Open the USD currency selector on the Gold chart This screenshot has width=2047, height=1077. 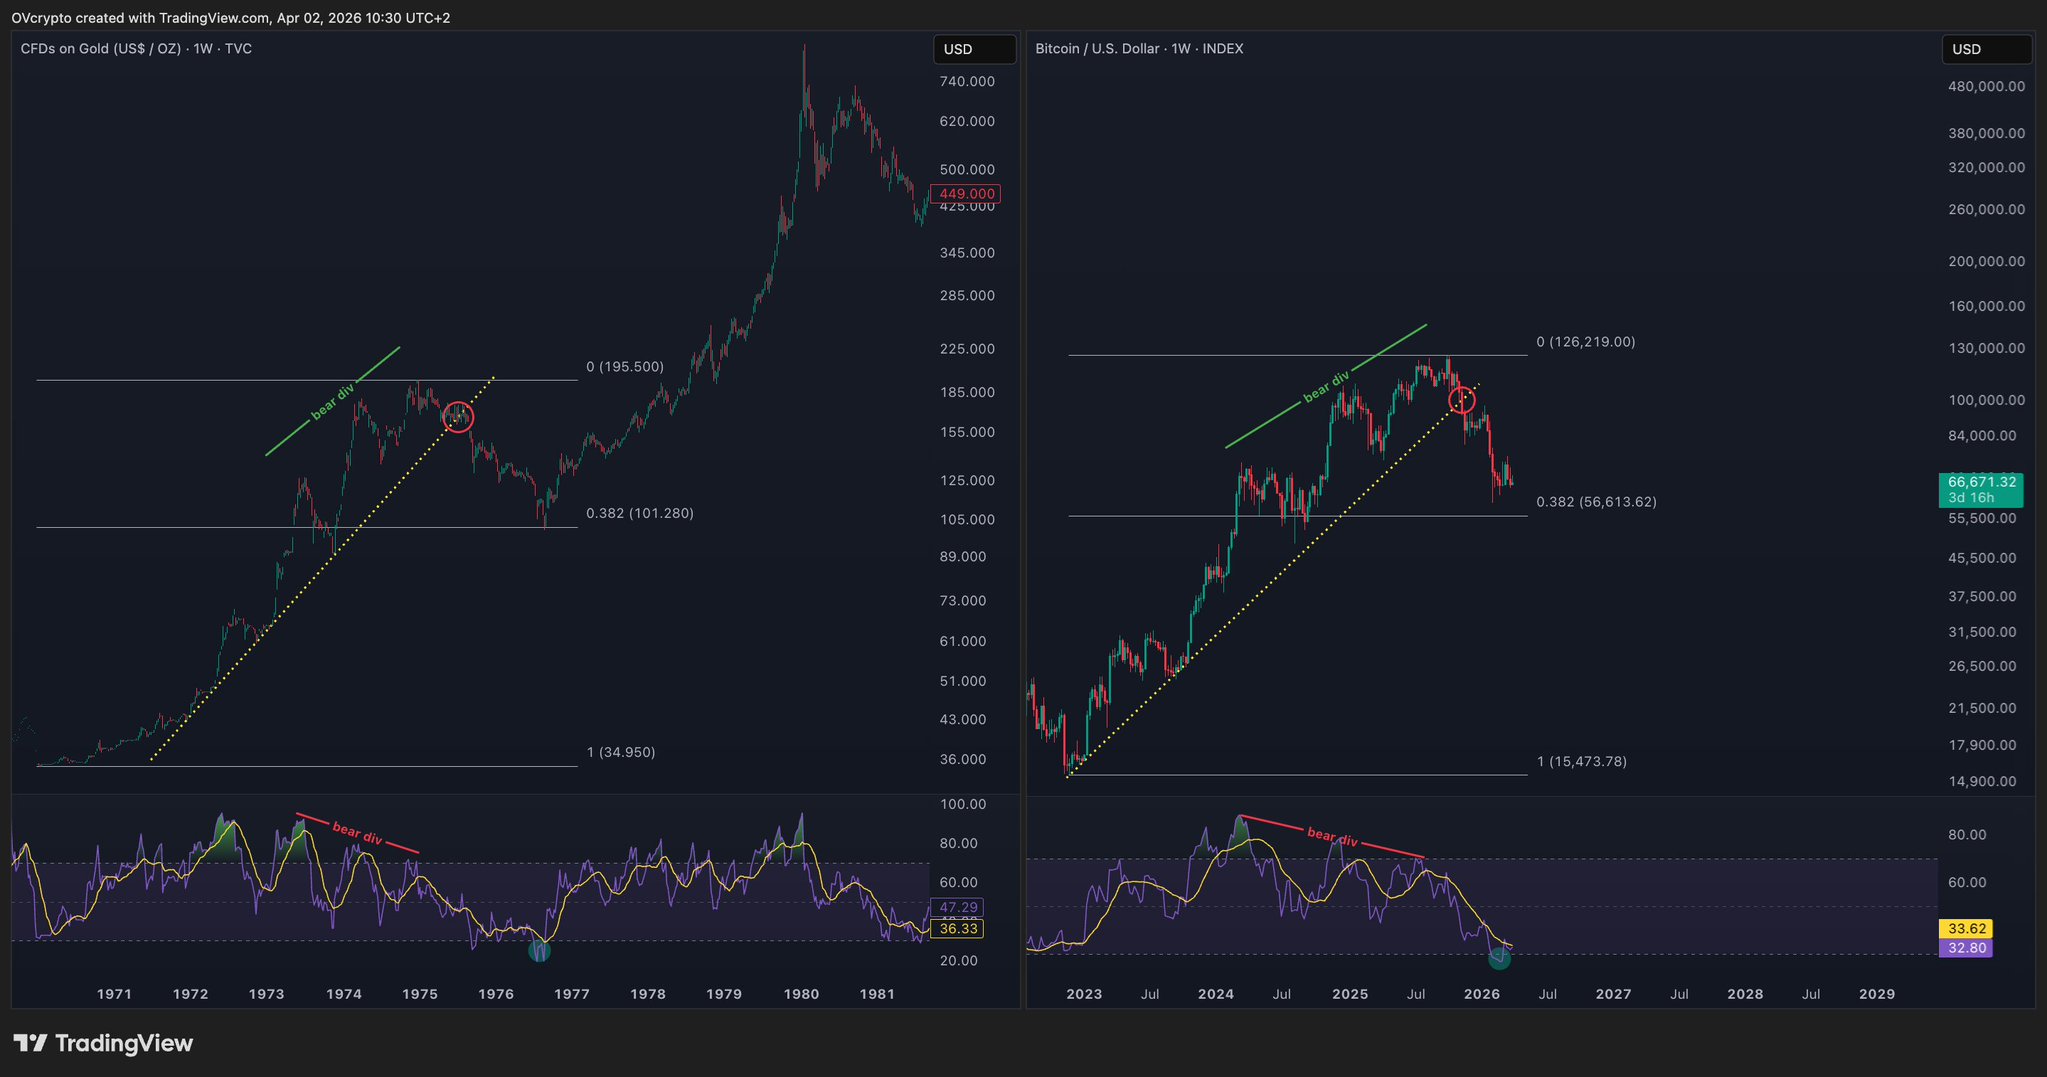(973, 49)
